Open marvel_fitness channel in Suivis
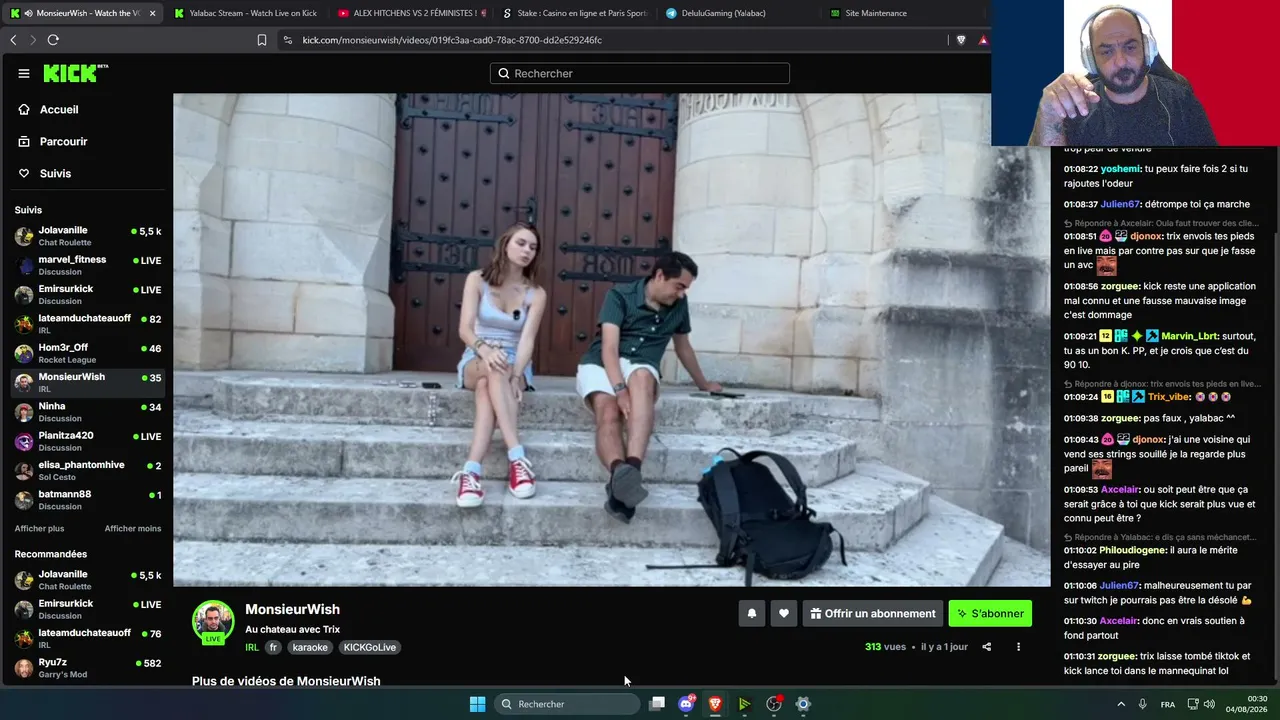 coord(88,265)
